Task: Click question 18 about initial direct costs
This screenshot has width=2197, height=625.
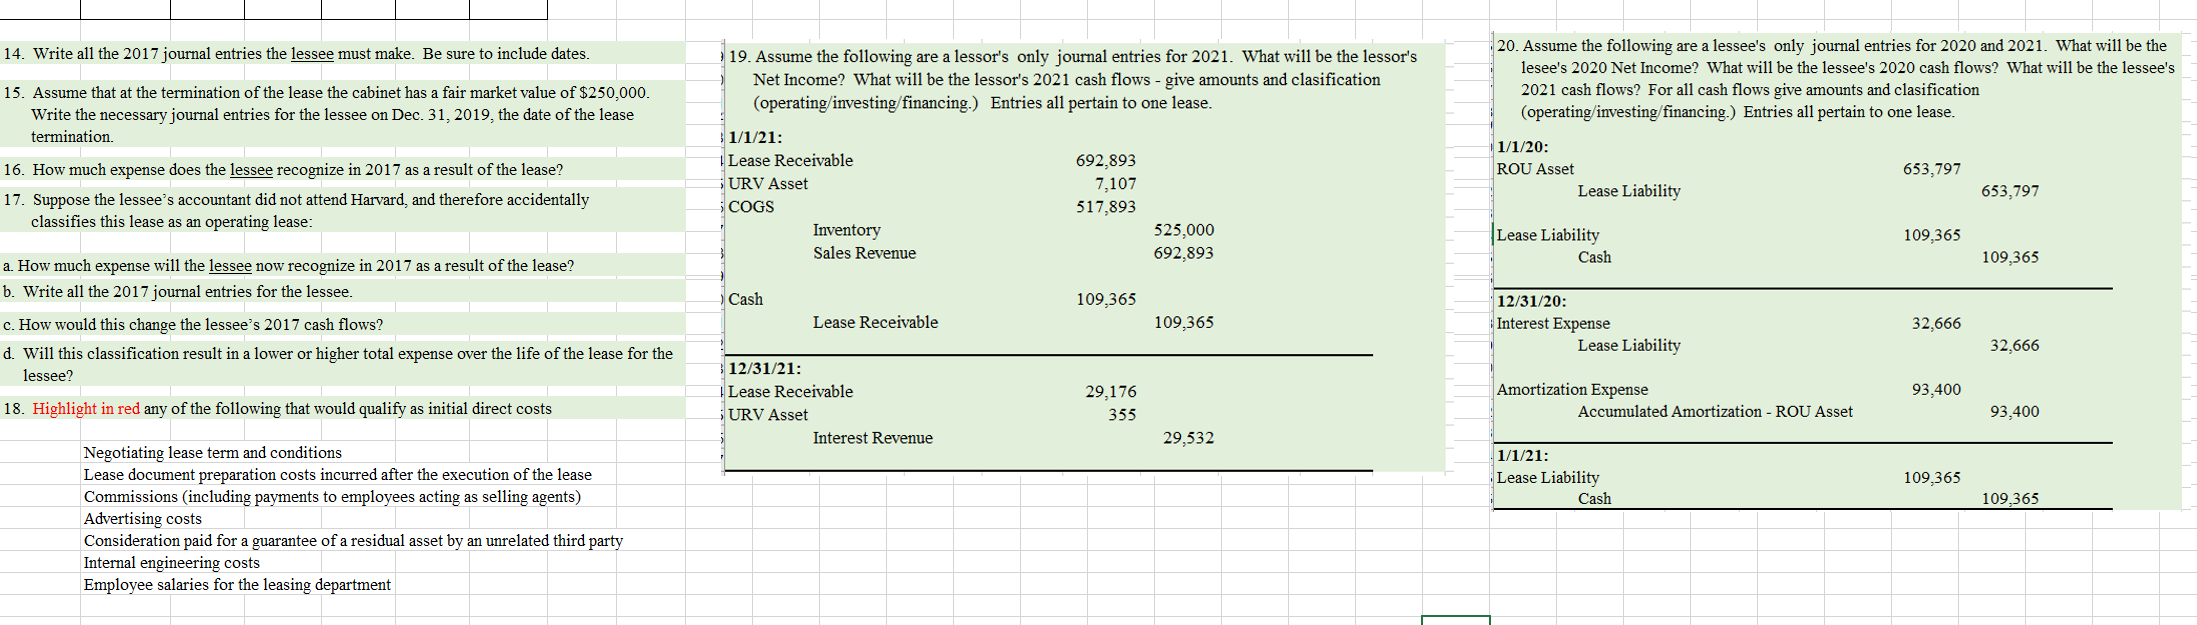Action: [277, 409]
